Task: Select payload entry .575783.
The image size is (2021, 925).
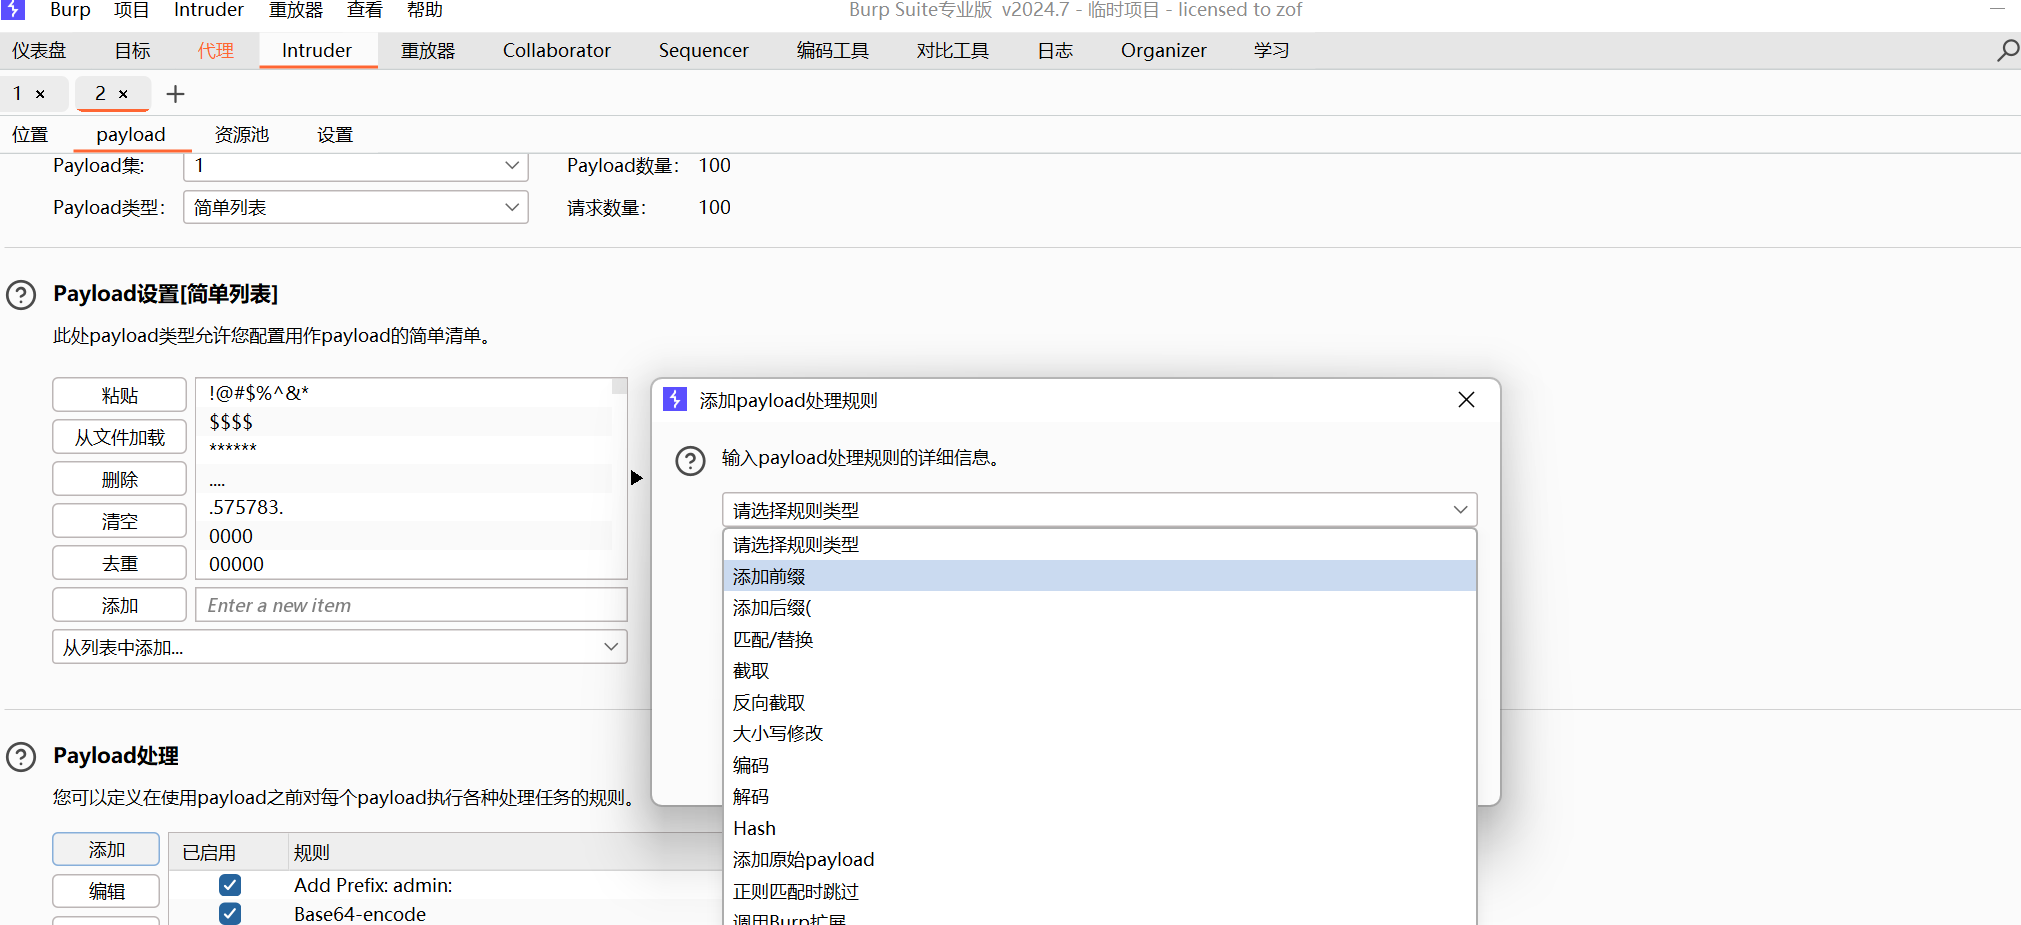Action: pos(404,507)
